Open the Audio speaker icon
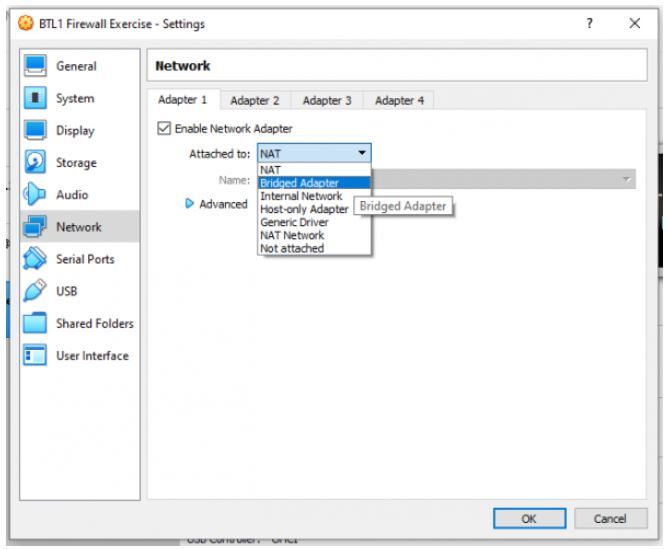The image size is (670, 549). [35, 194]
